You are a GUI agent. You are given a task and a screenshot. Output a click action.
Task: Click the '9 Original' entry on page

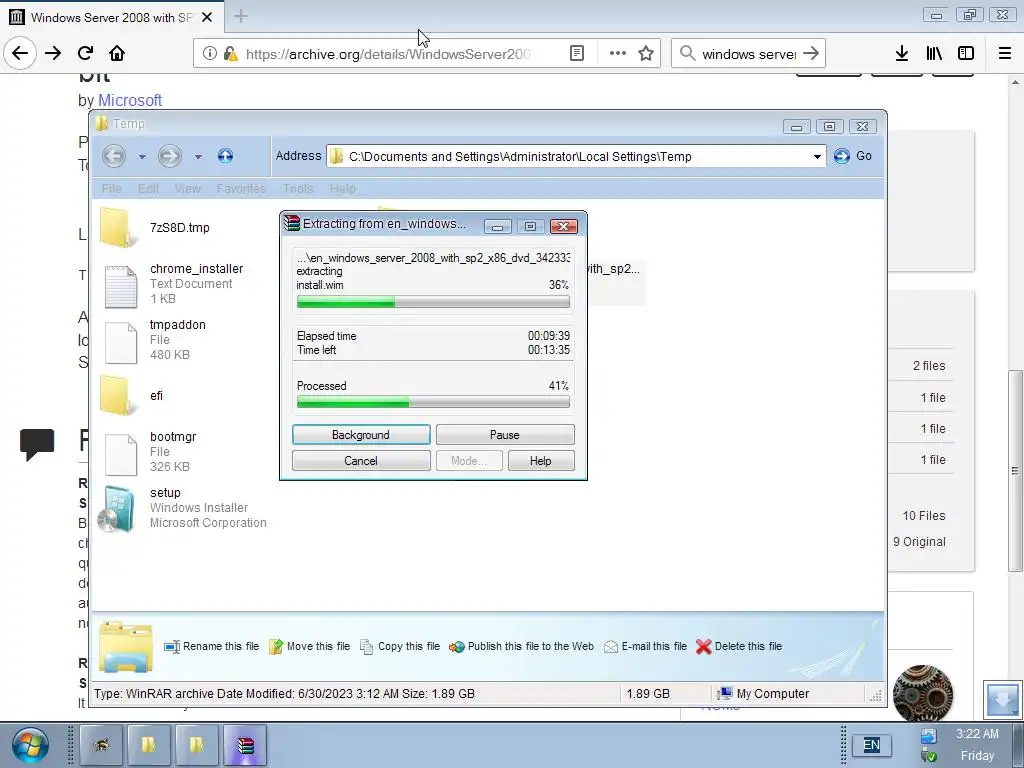coord(919,542)
